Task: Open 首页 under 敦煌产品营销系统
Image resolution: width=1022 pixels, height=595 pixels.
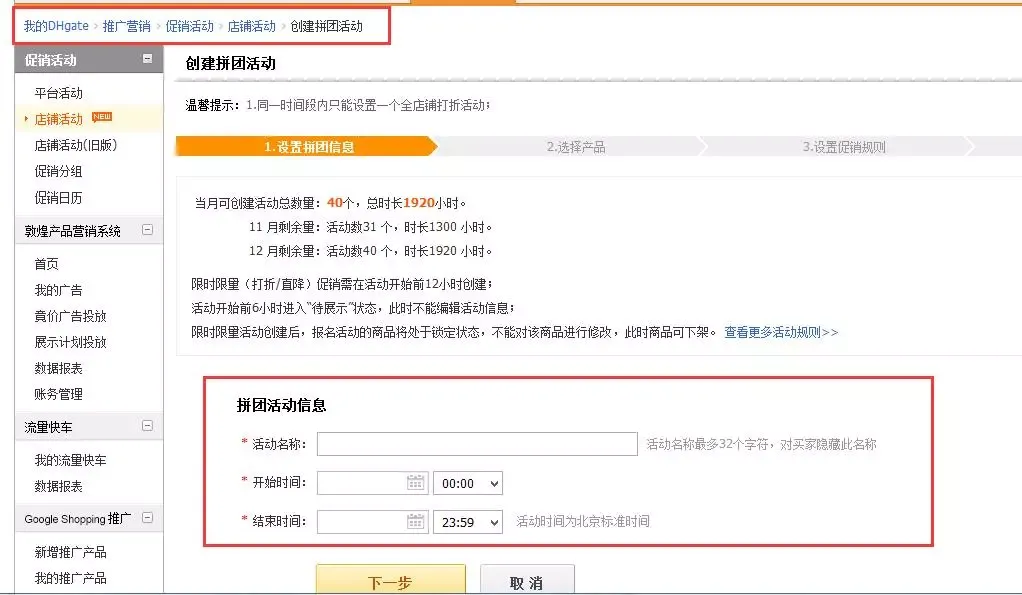Action: coord(46,264)
